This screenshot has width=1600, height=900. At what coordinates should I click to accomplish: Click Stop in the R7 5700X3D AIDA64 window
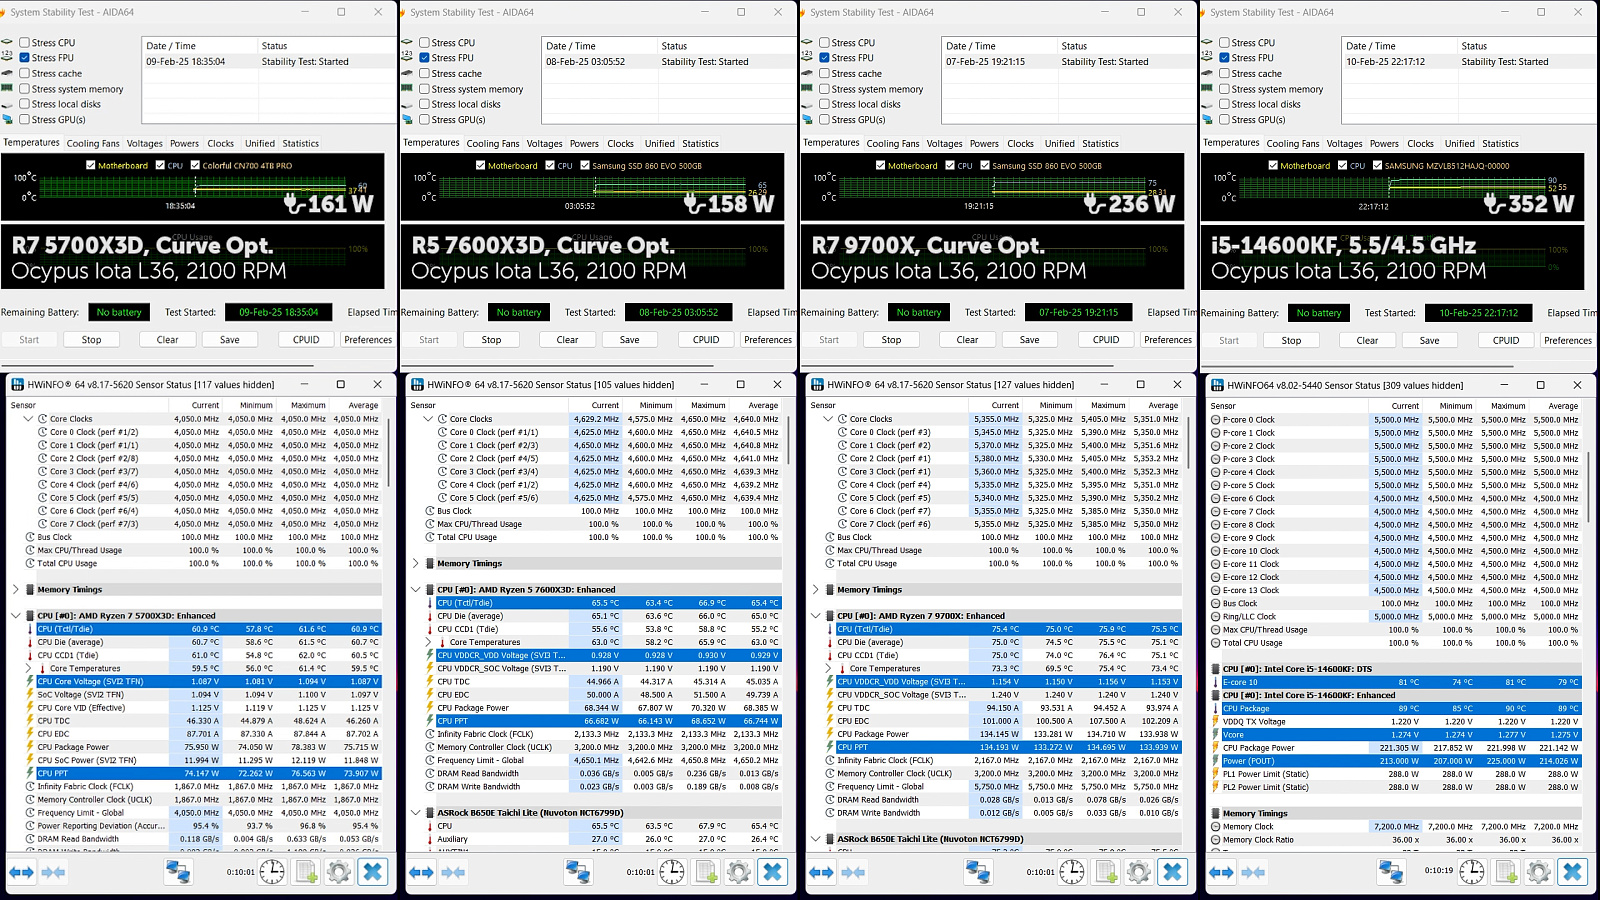click(91, 340)
